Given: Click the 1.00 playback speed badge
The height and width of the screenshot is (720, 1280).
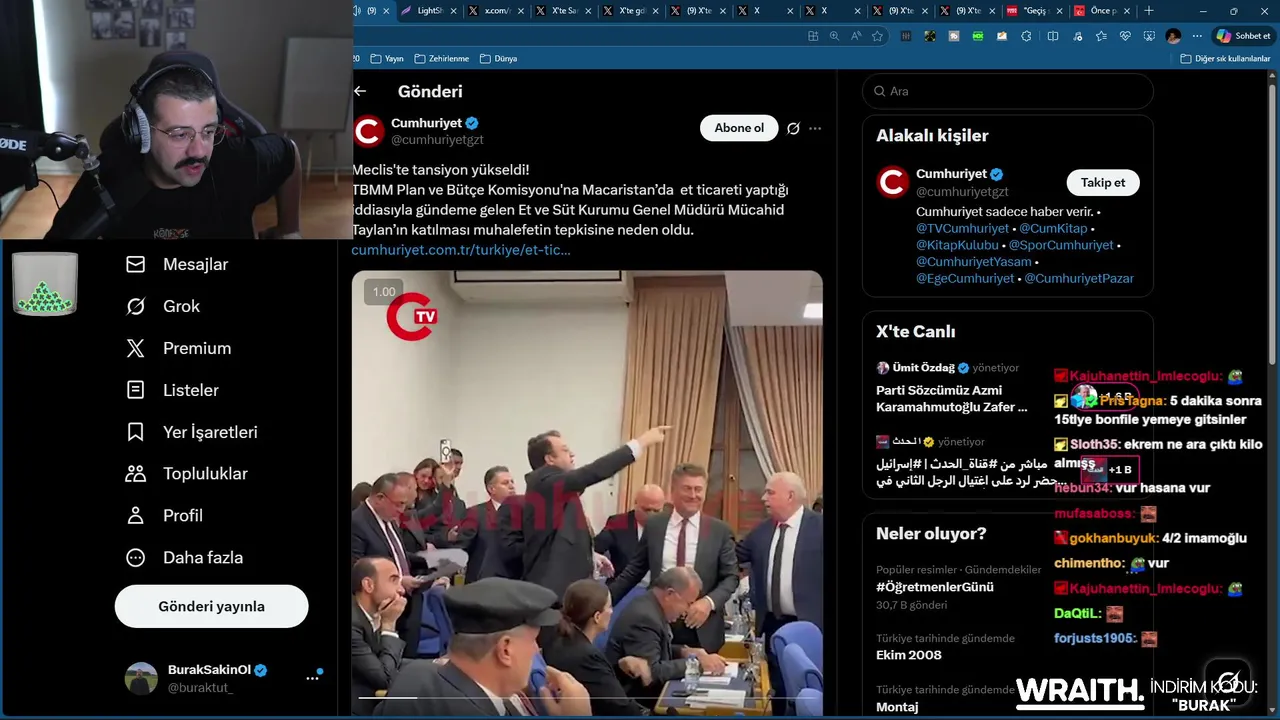Looking at the screenshot, I should pyautogui.click(x=384, y=292).
